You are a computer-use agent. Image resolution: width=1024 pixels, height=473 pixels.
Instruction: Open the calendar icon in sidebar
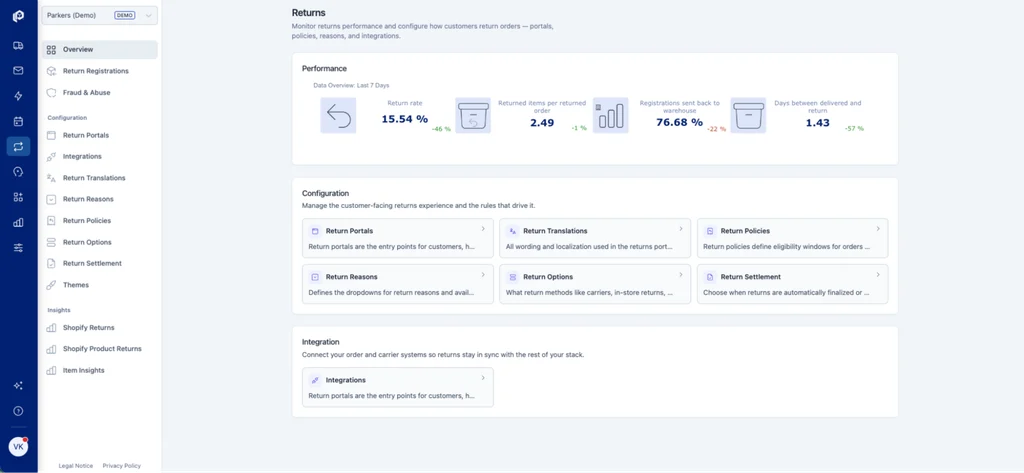tap(18, 121)
